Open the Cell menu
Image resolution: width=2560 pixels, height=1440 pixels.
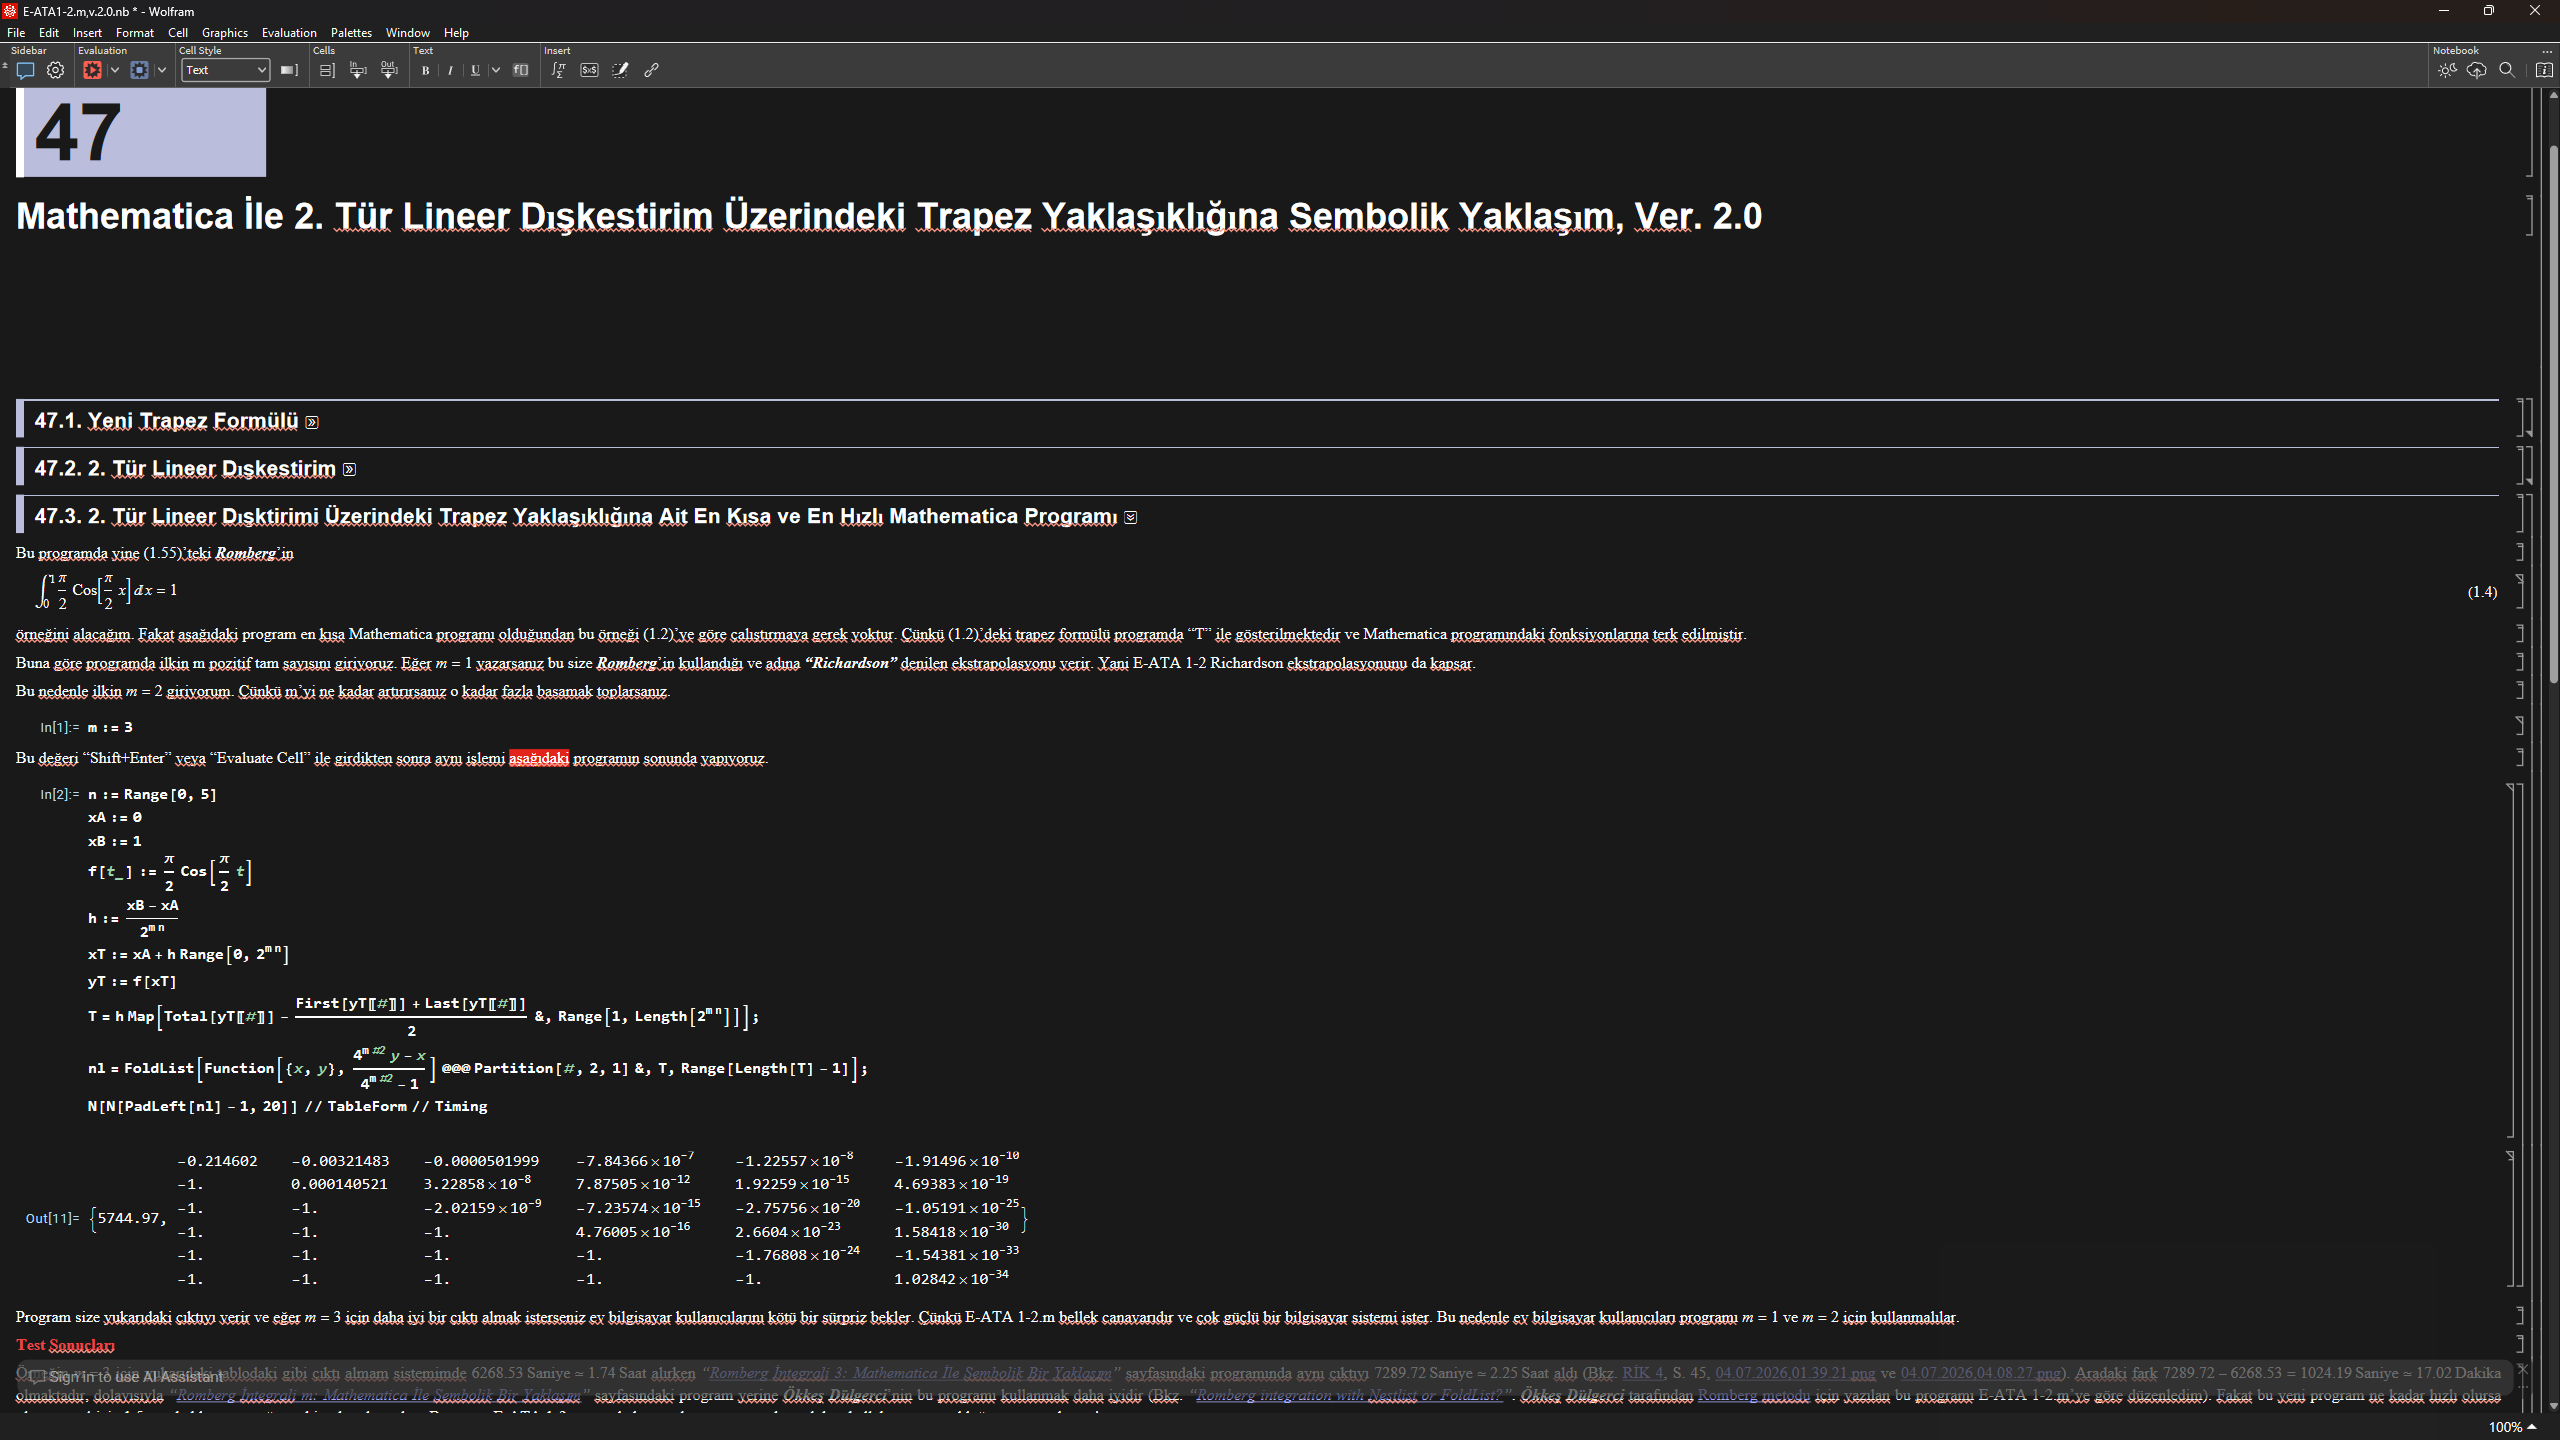coord(178,33)
